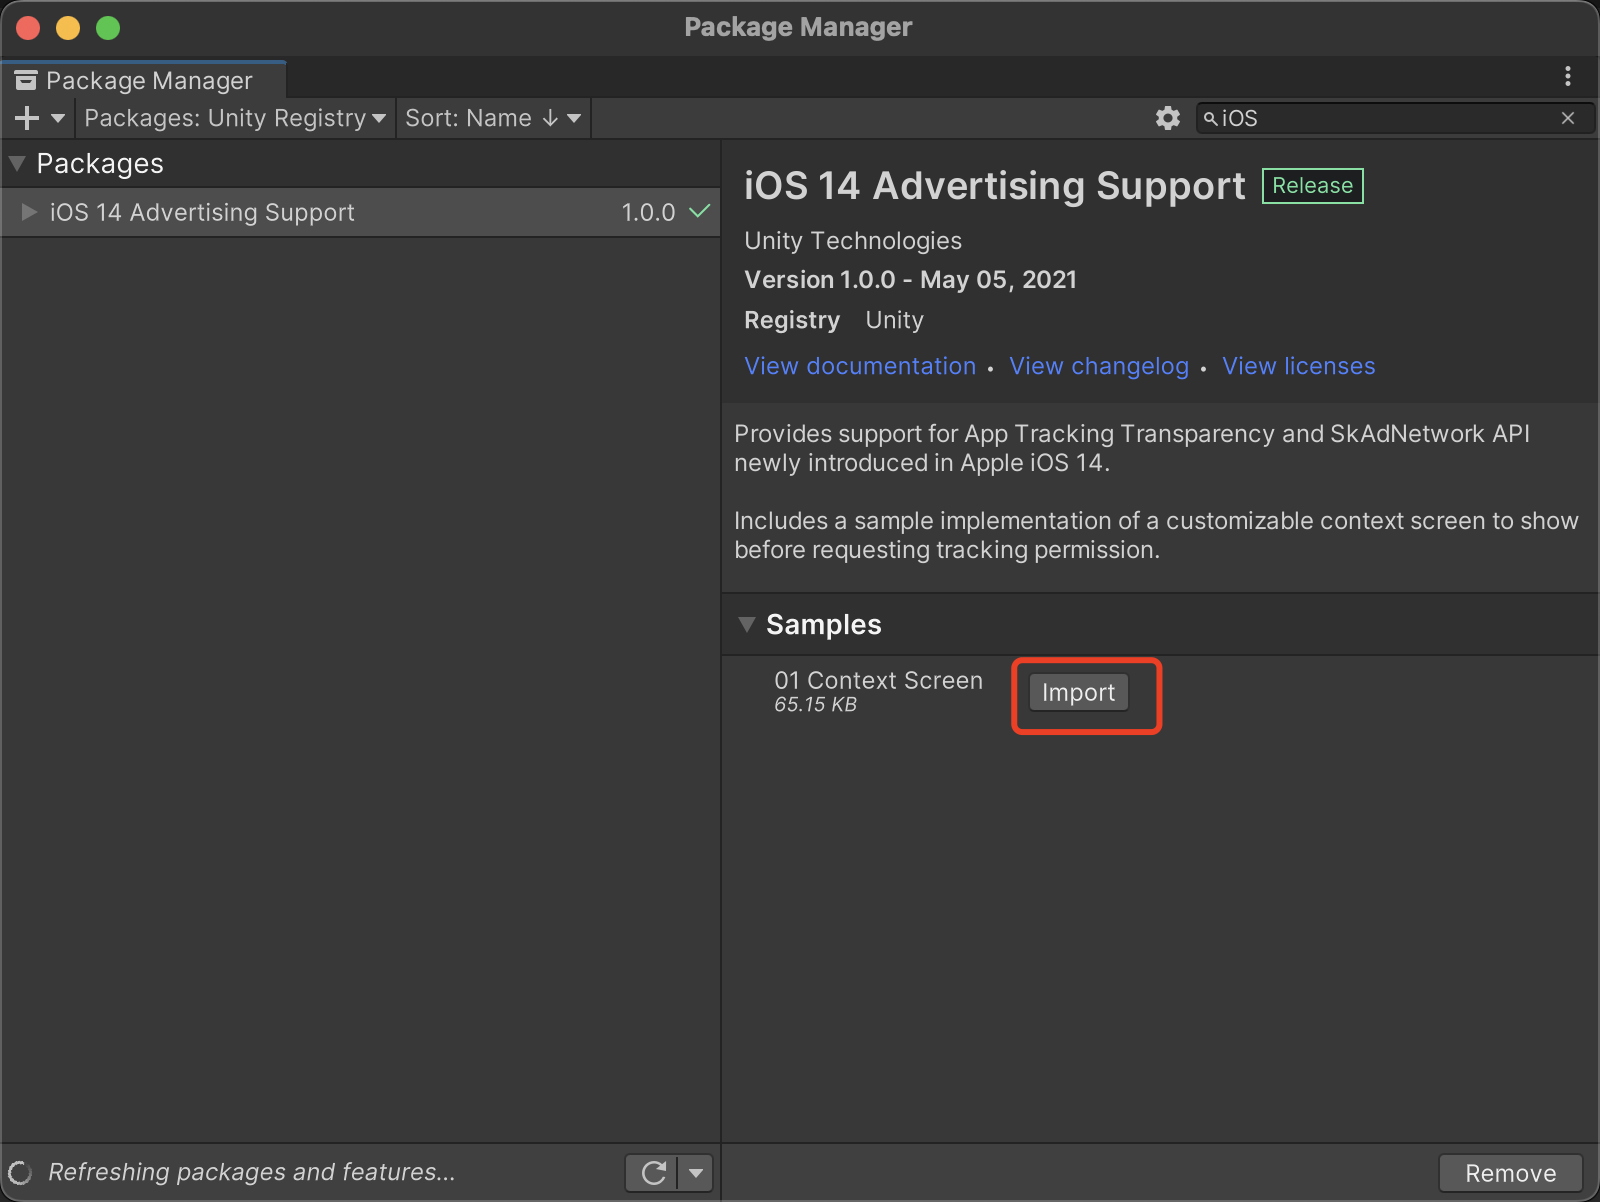This screenshot has height=1202, width=1600.
Task: Import the 01 Context Screen sample
Action: 1078,692
